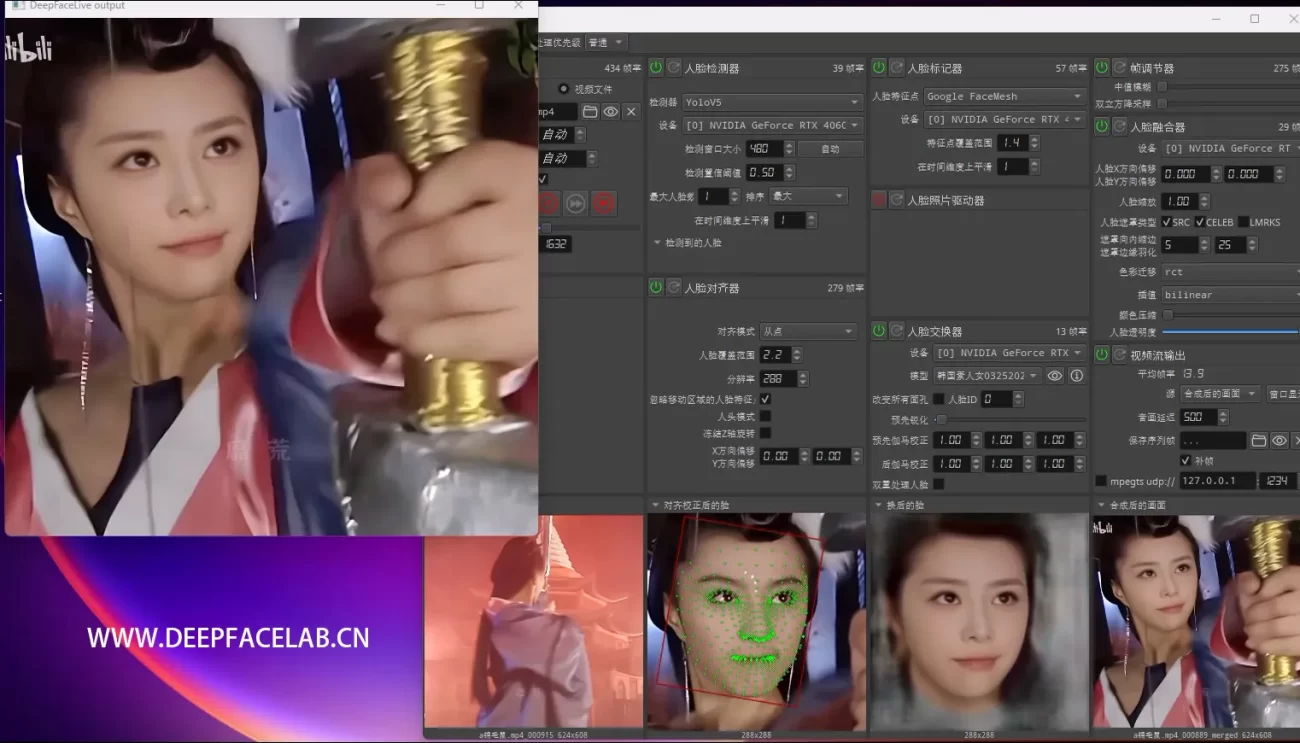Reset 人脸检测器 module settings
1300x743 pixels.
[674, 67]
